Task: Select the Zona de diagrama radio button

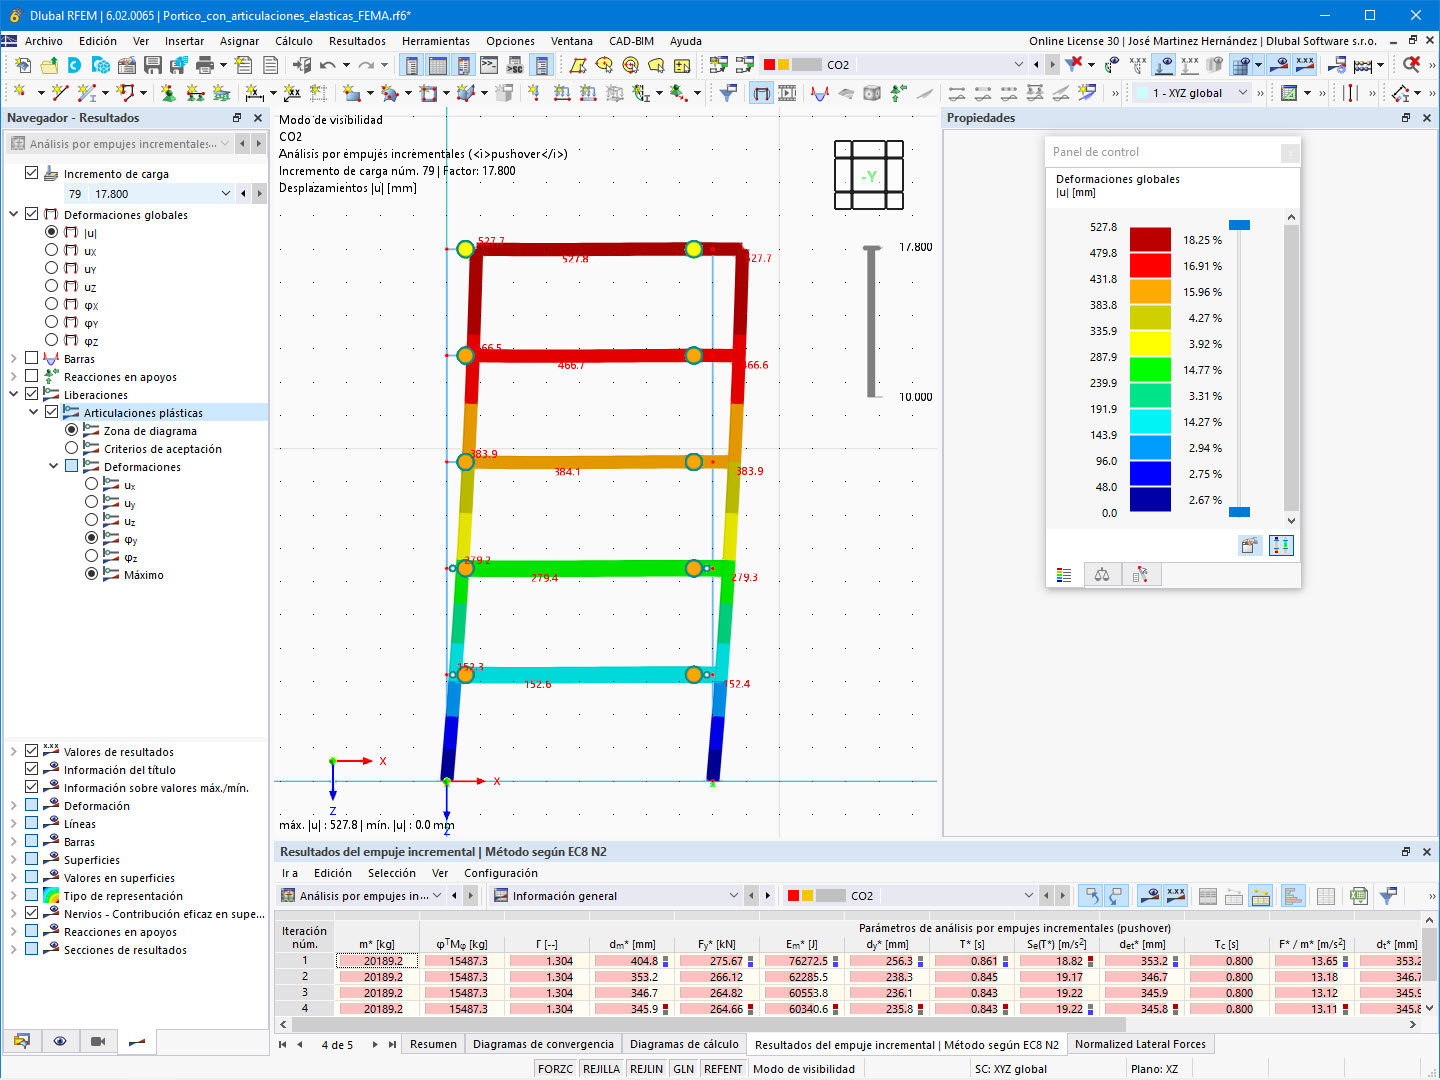Action: point(72,430)
